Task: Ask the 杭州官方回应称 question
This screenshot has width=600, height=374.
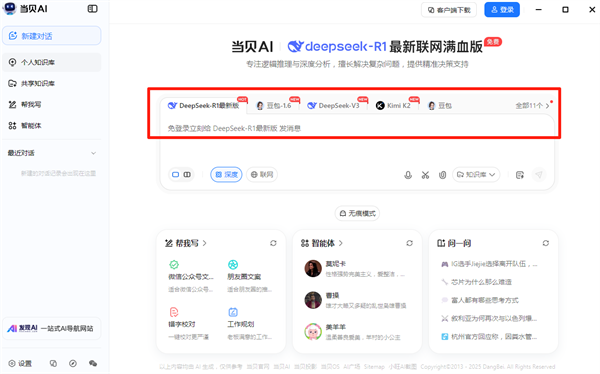Action: click(x=489, y=337)
